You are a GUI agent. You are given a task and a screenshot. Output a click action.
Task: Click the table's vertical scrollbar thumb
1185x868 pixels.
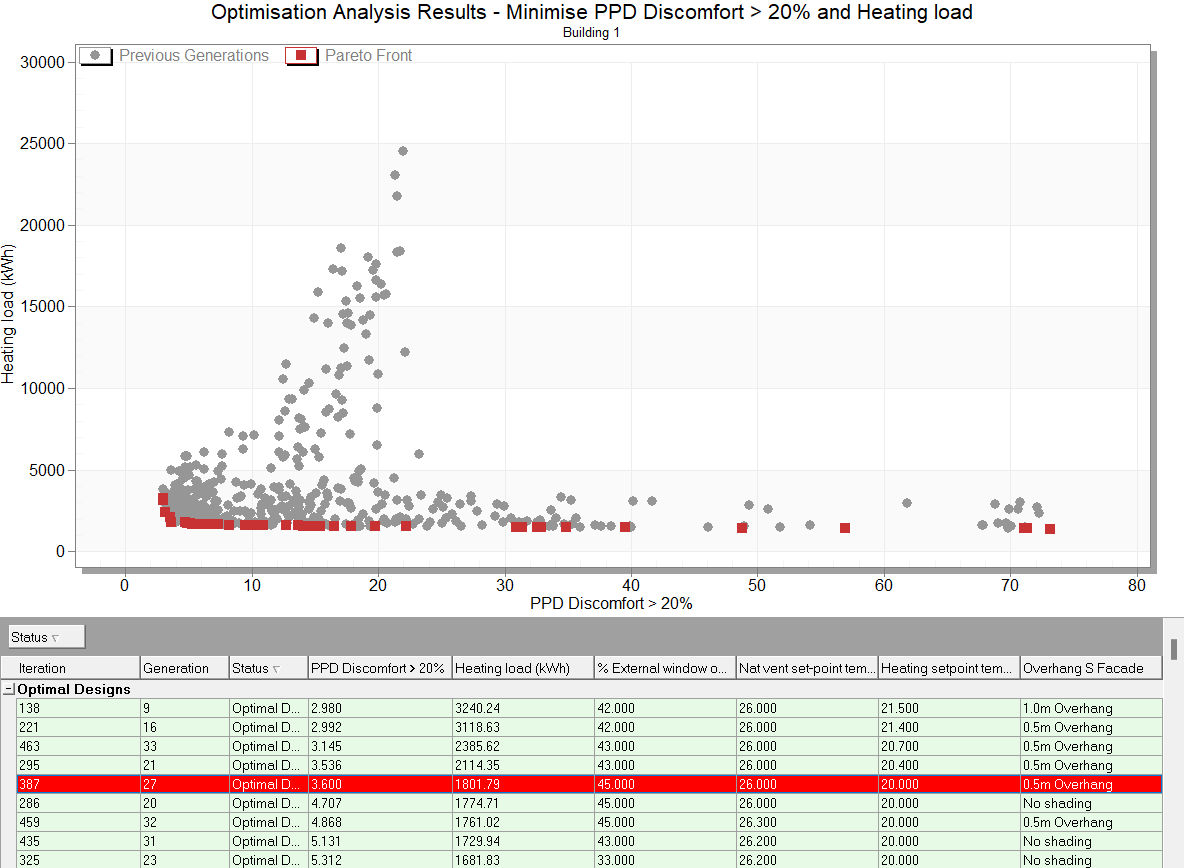click(x=1175, y=648)
